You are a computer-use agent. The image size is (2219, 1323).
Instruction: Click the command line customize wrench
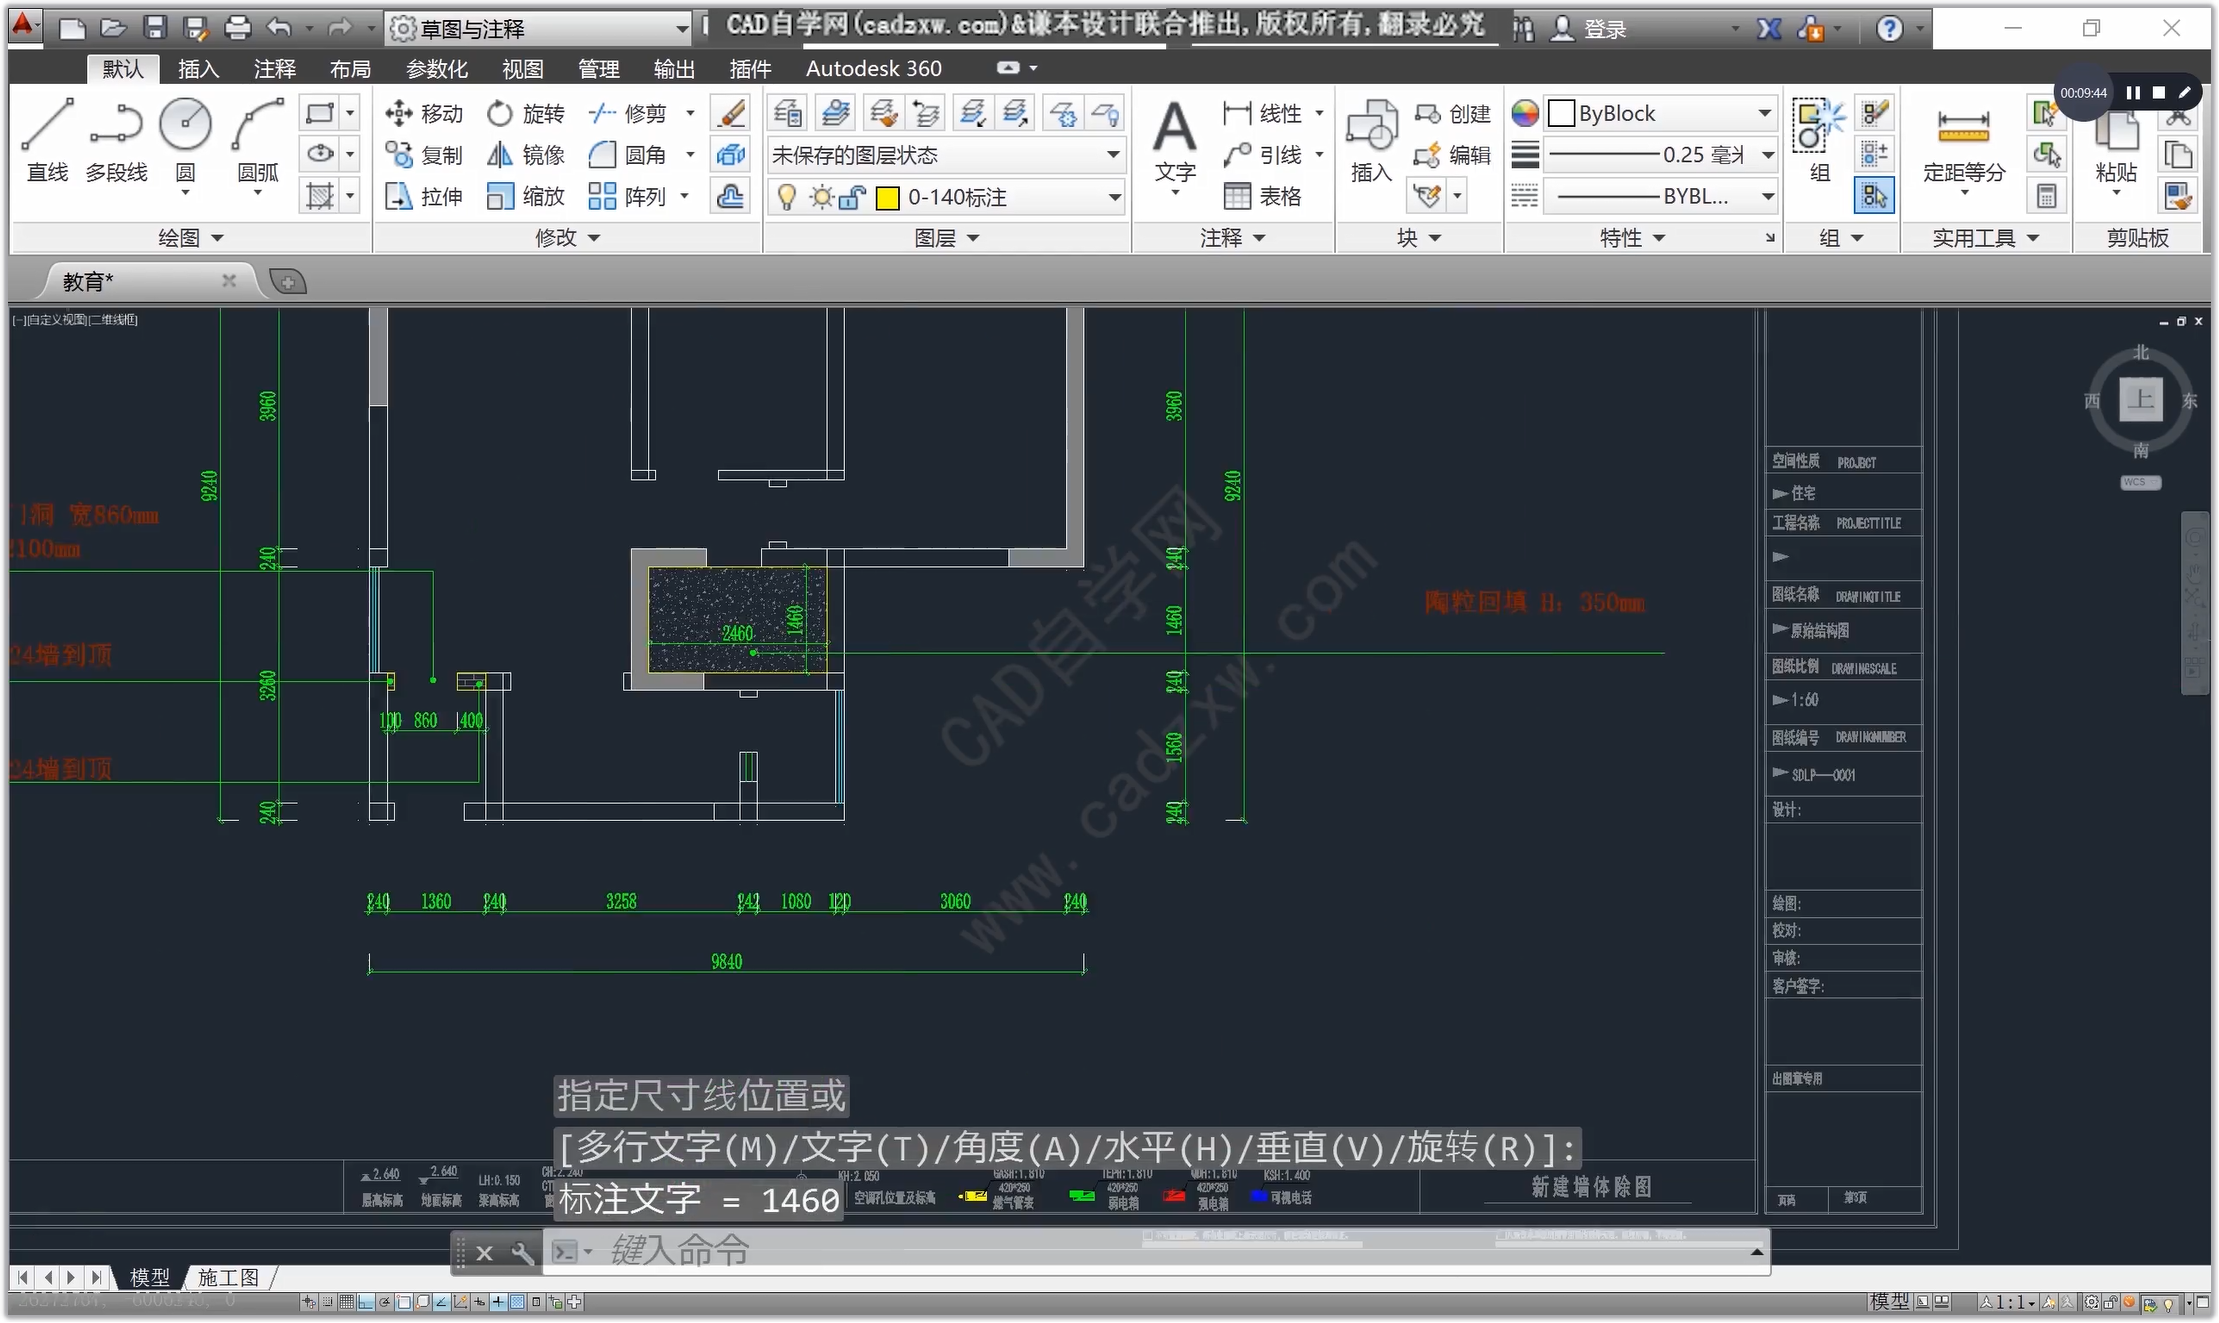pyautogui.click(x=522, y=1252)
